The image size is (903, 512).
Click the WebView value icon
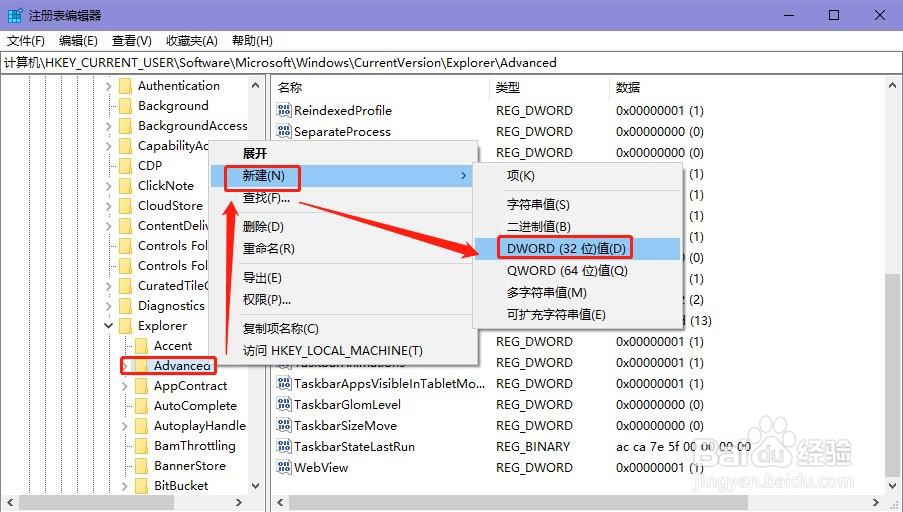284,467
